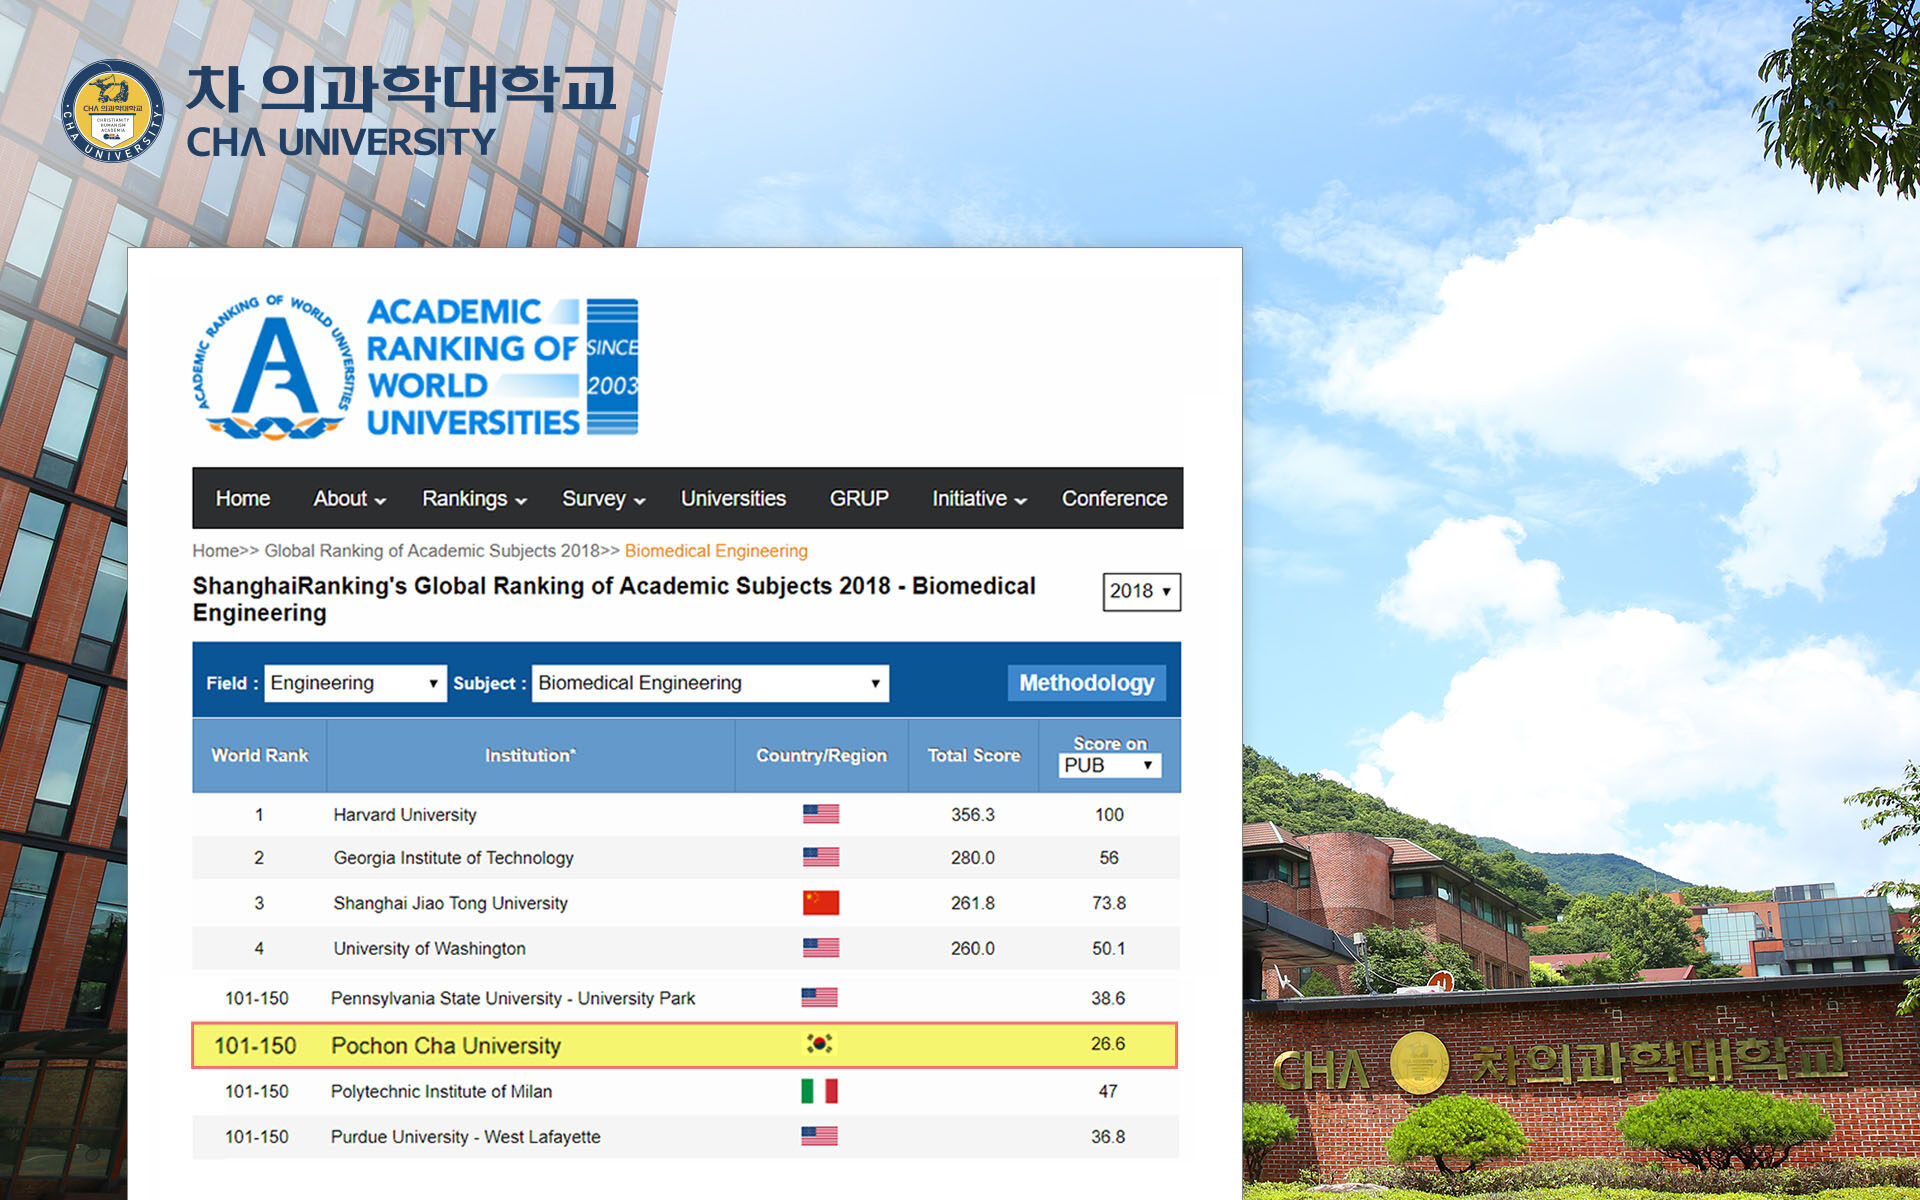This screenshot has width=1920, height=1200.
Task: Click the World Rank column header
Action: pos(260,755)
